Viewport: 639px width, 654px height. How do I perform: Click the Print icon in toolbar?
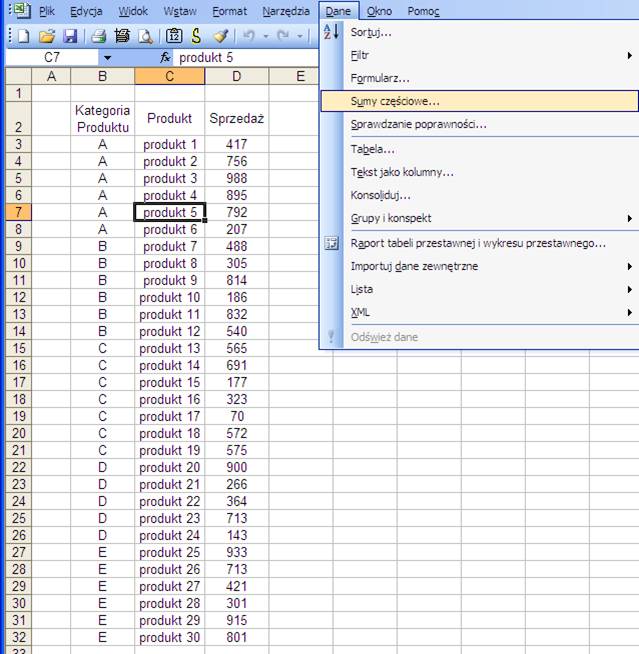[x=98, y=36]
